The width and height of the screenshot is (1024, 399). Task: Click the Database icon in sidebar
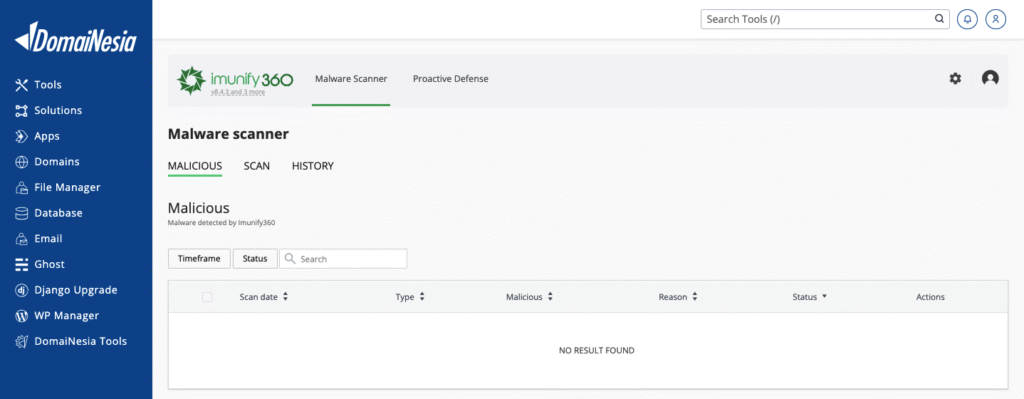coord(22,213)
